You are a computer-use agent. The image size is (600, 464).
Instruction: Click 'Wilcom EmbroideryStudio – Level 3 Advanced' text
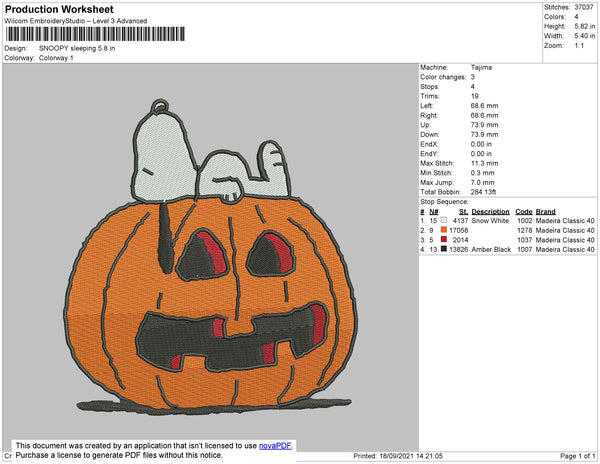[76, 21]
